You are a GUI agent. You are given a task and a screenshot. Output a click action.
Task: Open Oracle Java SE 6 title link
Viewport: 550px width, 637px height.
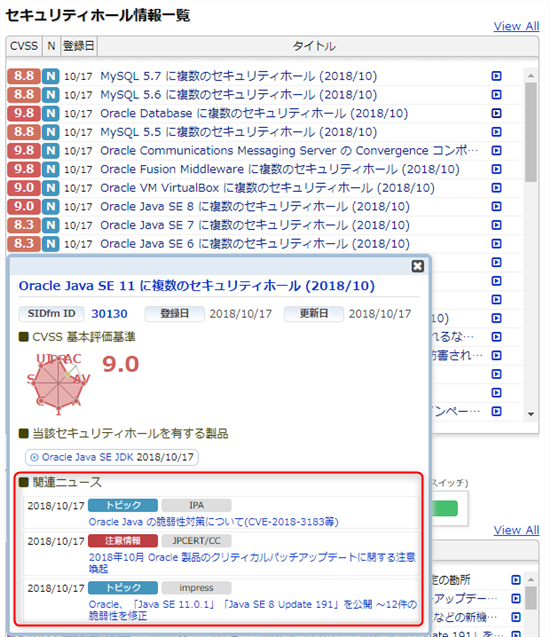click(x=255, y=244)
